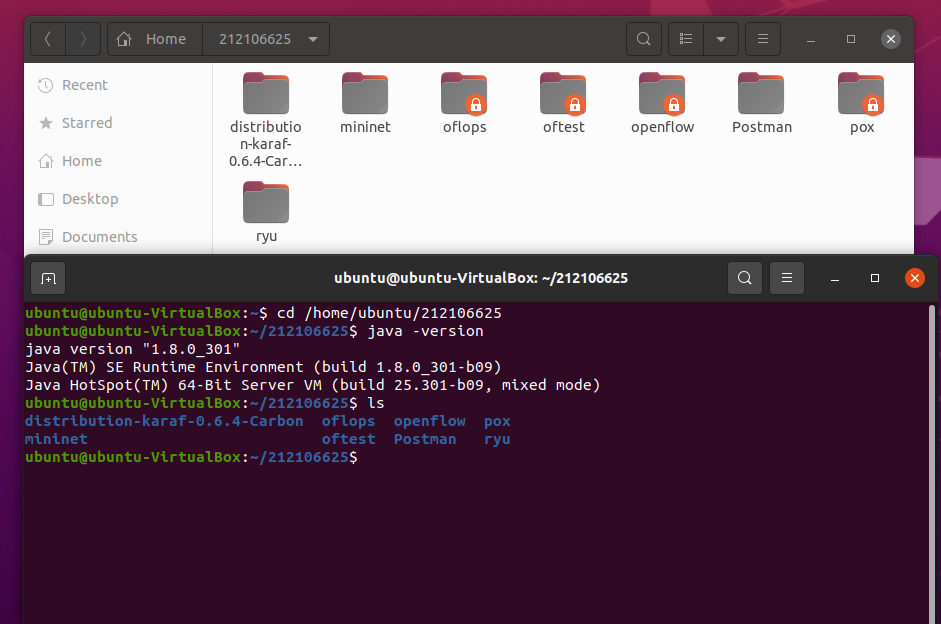Viewport: 941px width, 624px height.
Task: Click "oflops" in terminal output
Action: [348, 421]
